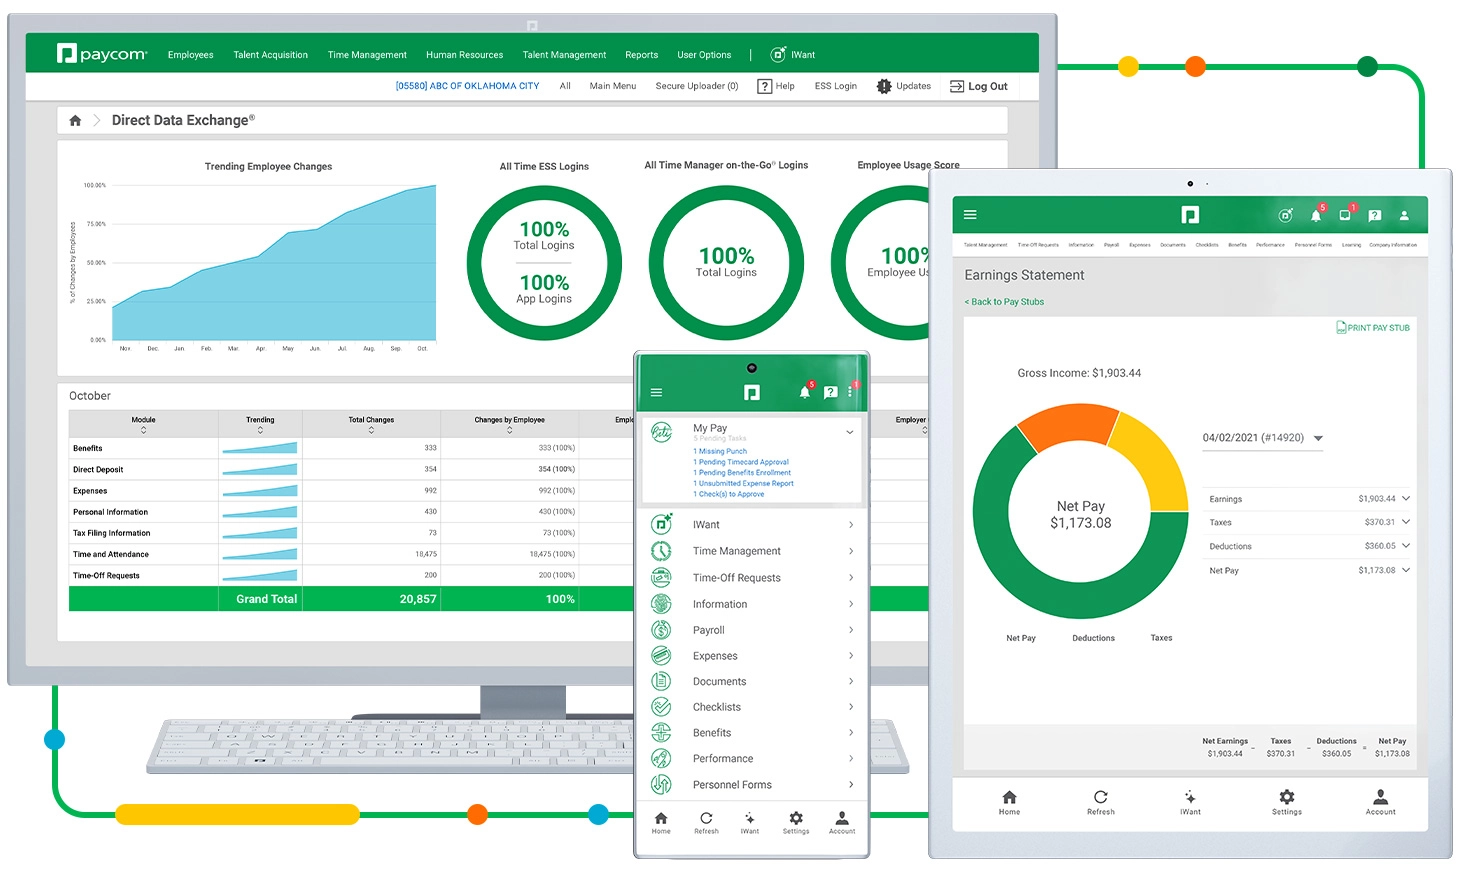Open Talent Acquisition menu on desktop
This screenshot has width=1466, height=872.
(x=271, y=55)
